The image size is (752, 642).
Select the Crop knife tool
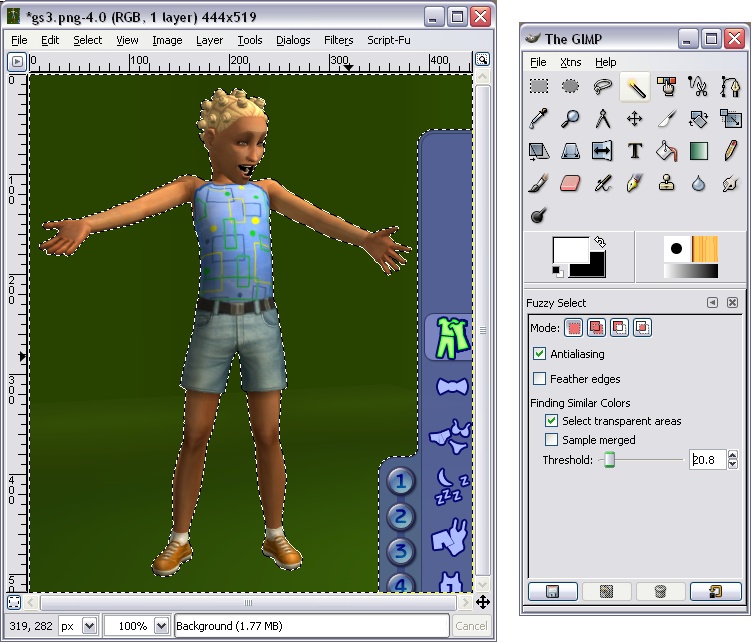coord(666,119)
